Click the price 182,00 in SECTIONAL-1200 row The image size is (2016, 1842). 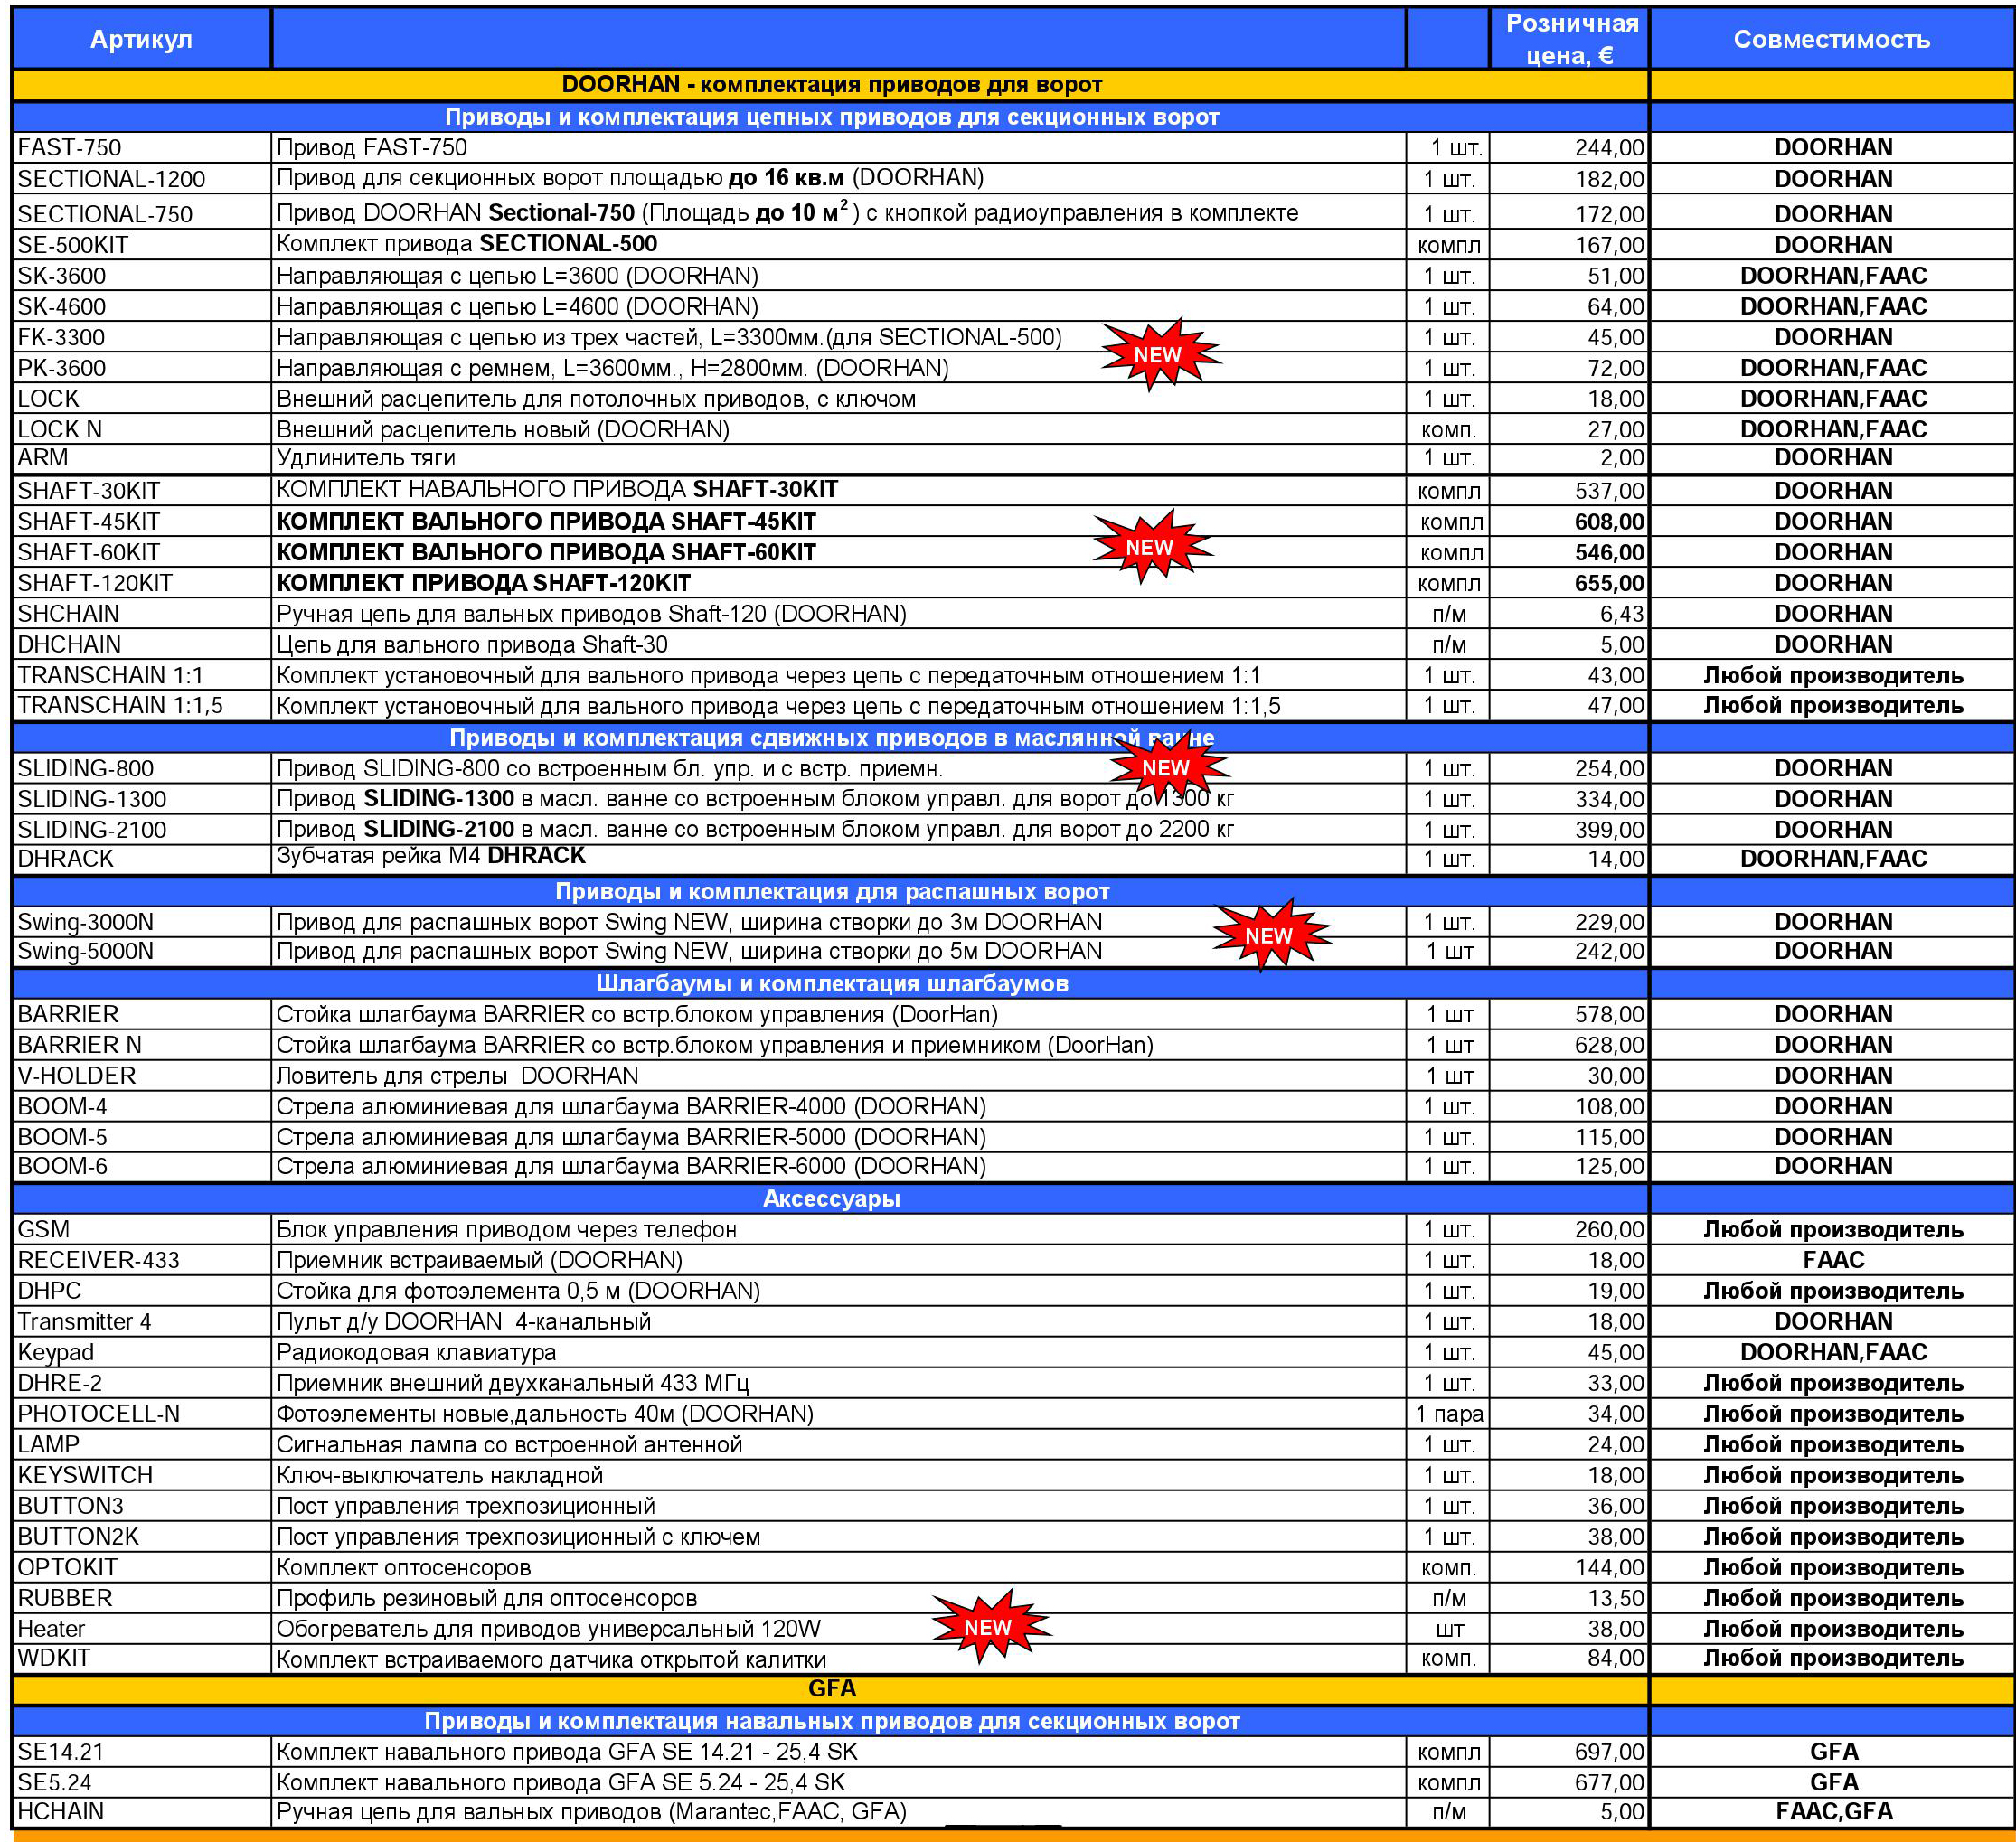click(x=1609, y=179)
